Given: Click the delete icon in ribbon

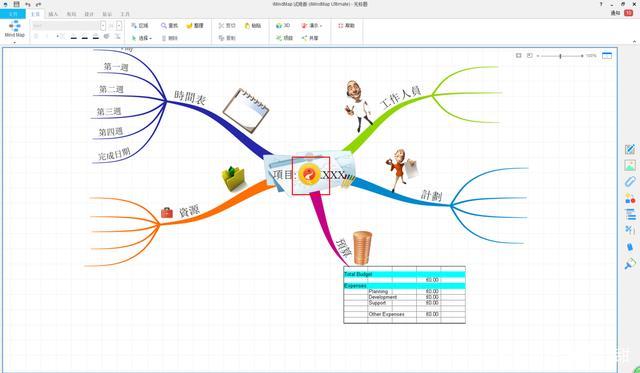Looking at the screenshot, I should pos(164,38).
